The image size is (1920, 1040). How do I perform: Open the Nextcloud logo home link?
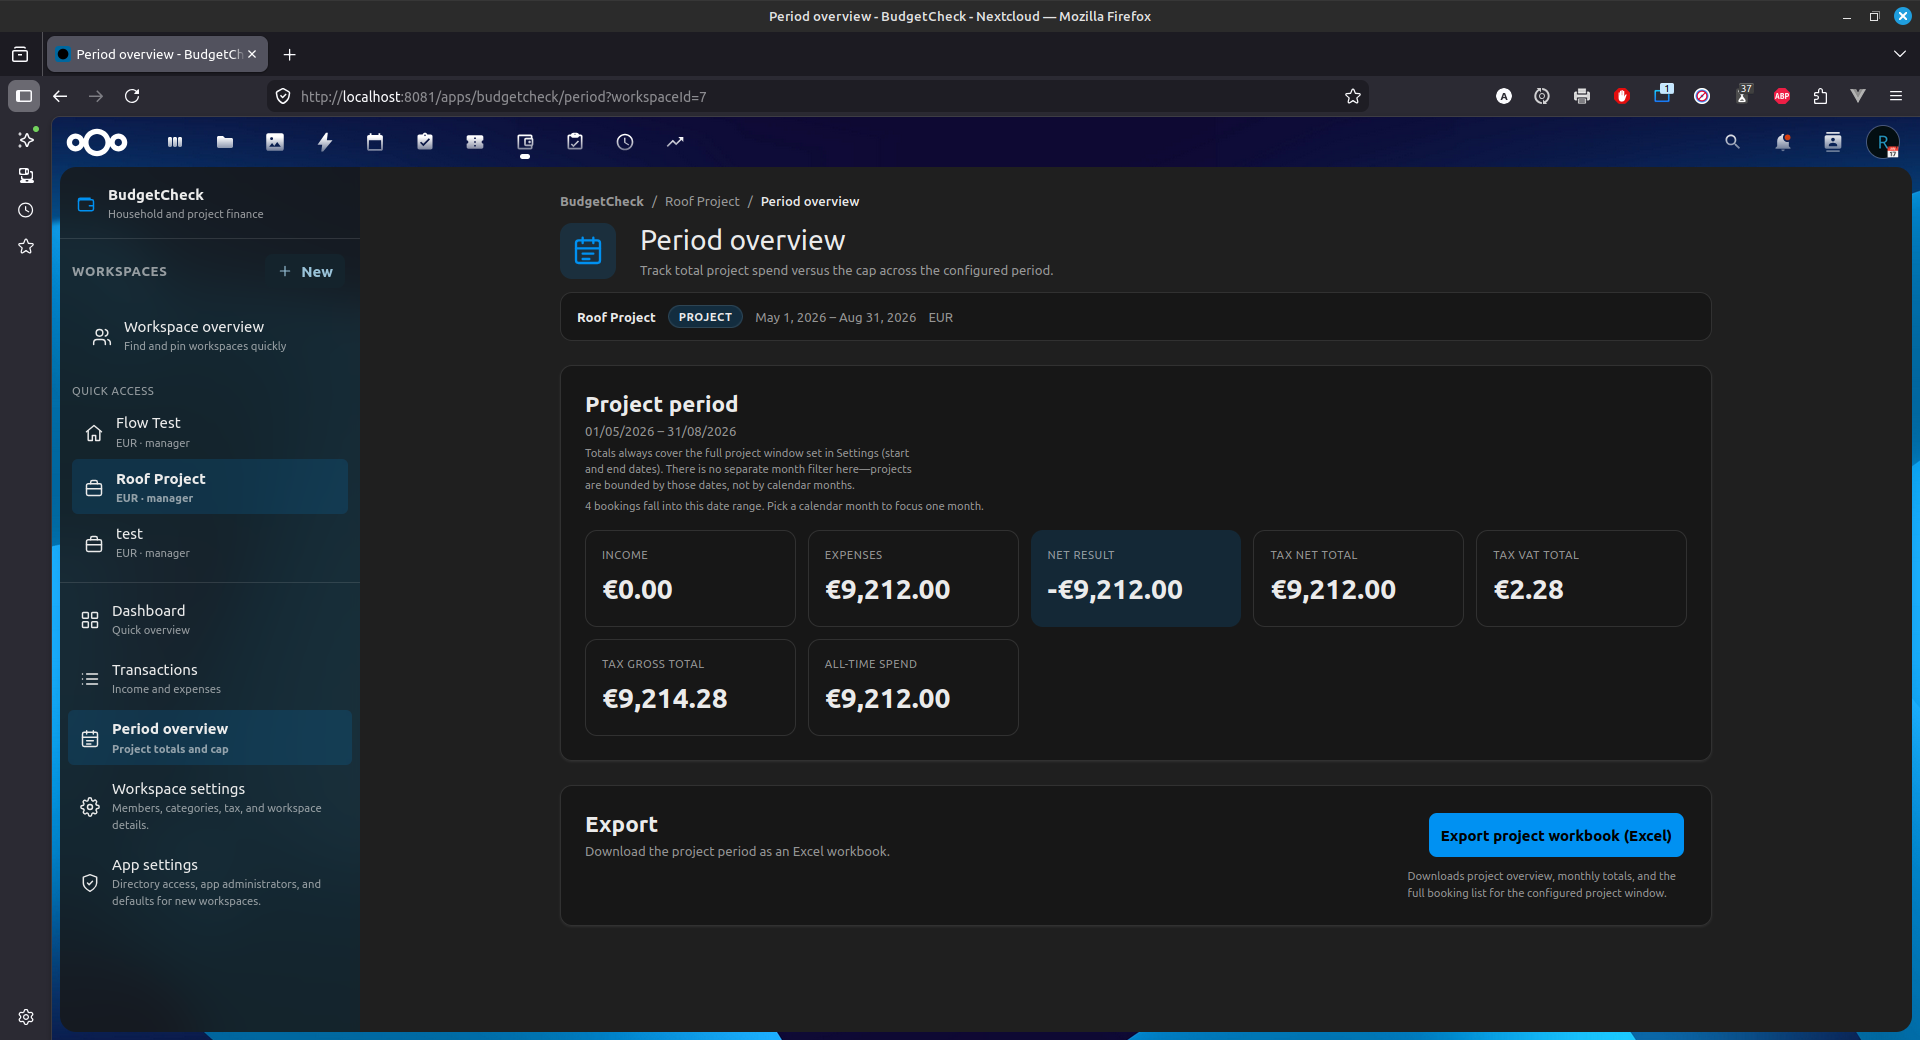97,143
